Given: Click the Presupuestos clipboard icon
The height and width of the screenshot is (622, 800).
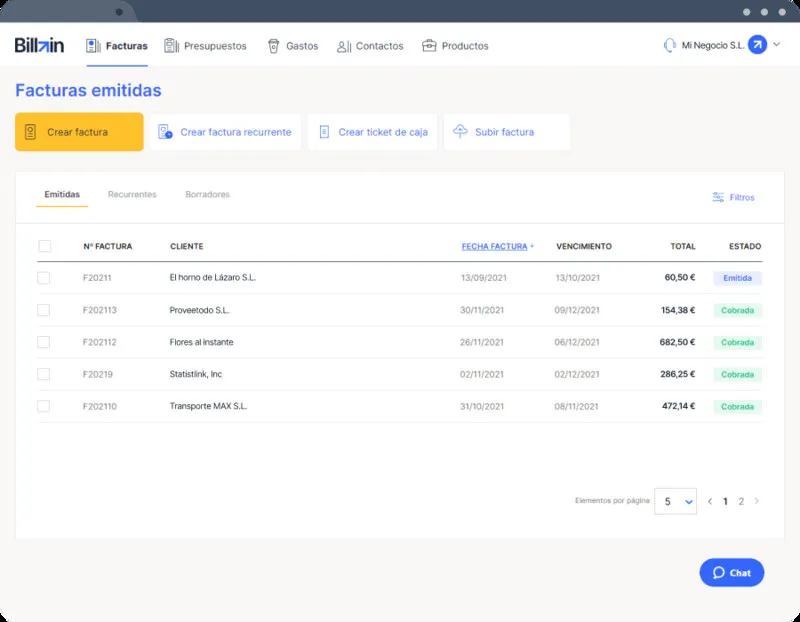Looking at the screenshot, I should pyautogui.click(x=171, y=46).
